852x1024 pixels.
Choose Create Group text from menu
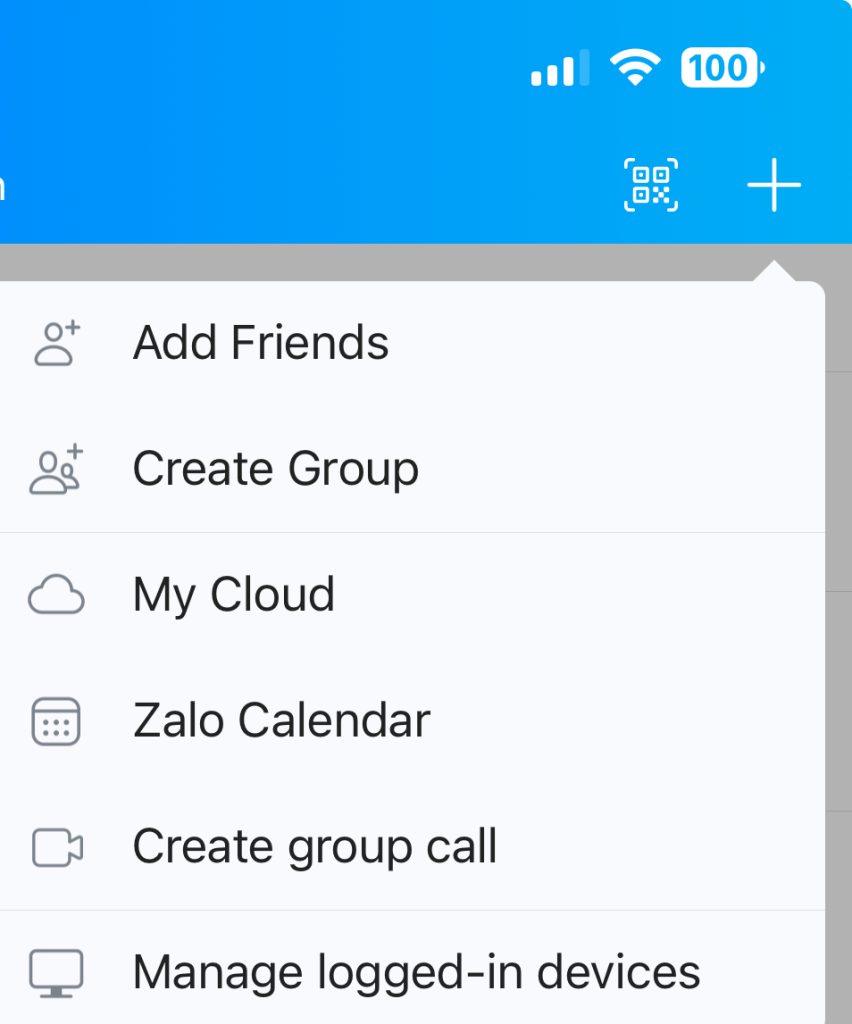pyautogui.click(x=275, y=469)
